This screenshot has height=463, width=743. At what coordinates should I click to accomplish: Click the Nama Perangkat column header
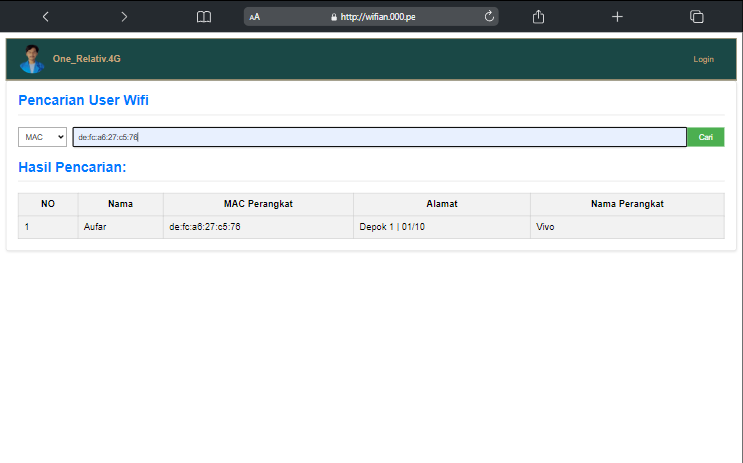(627, 204)
